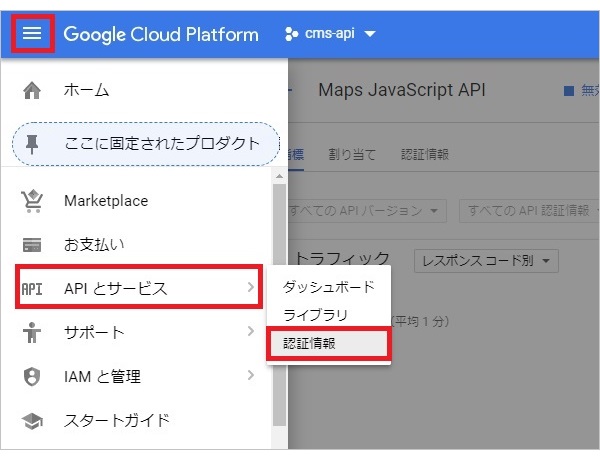Click the (平均 1 分) label
Image resolution: width=600 pixels, height=465 pixels.
(x=420, y=321)
